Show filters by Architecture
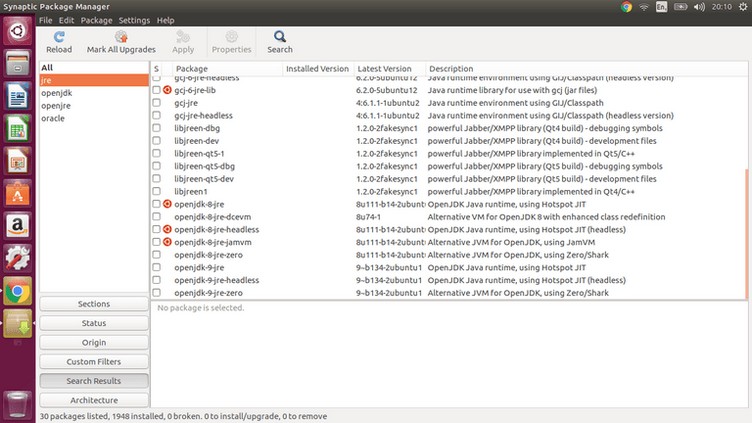752x423 pixels. 94,400
